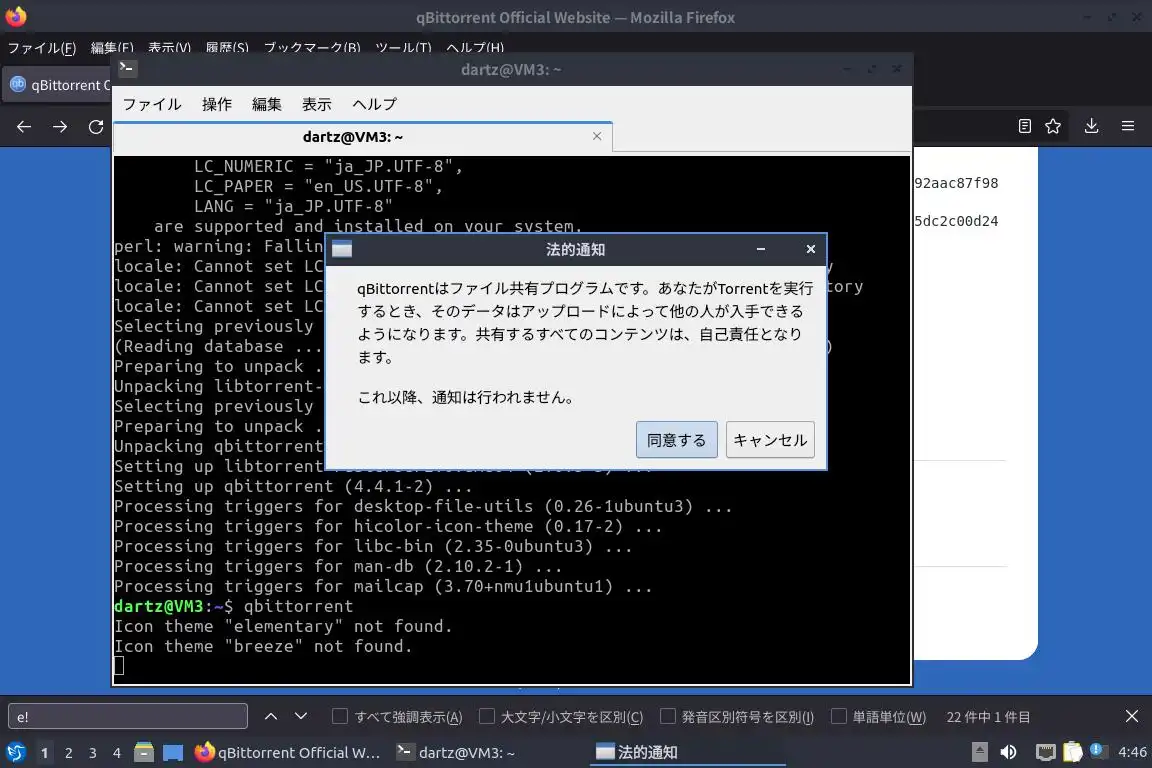Open file manager from taskbar
This screenshot has width=1152, height=768.
click(144, 753)
